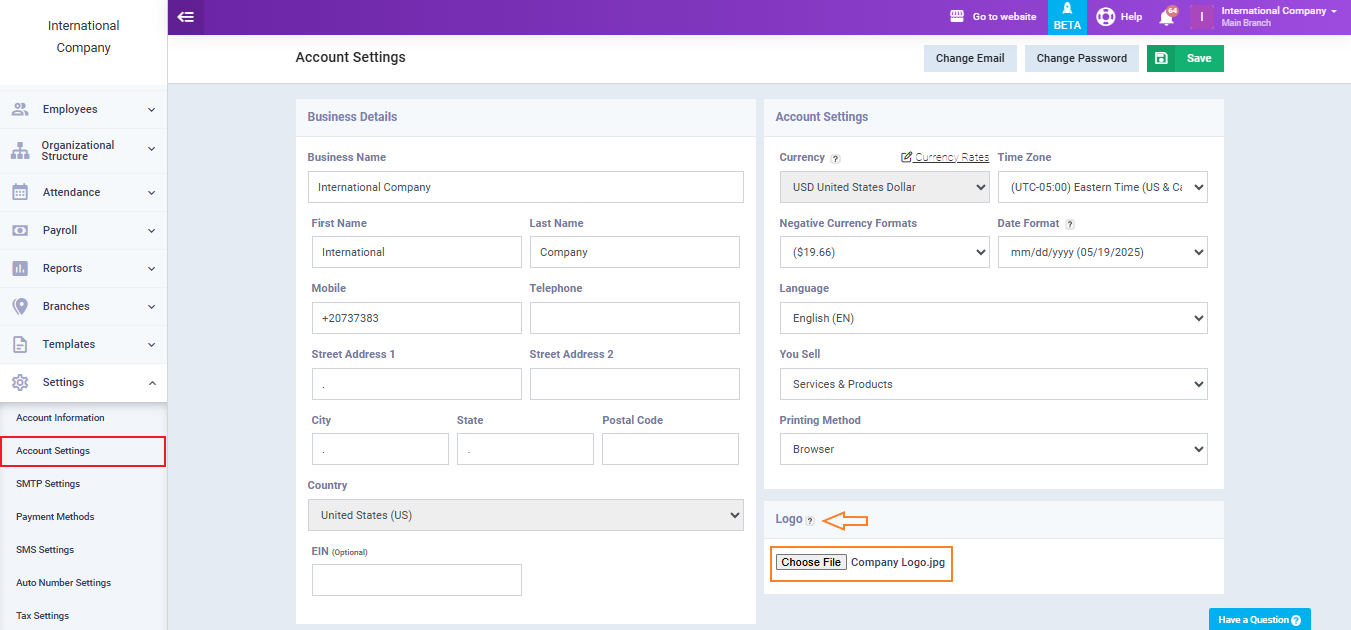Viewport: 1351px width, 630px height.
Task: Click the Help lifebuoy icon
Action: coord(1105,17)
